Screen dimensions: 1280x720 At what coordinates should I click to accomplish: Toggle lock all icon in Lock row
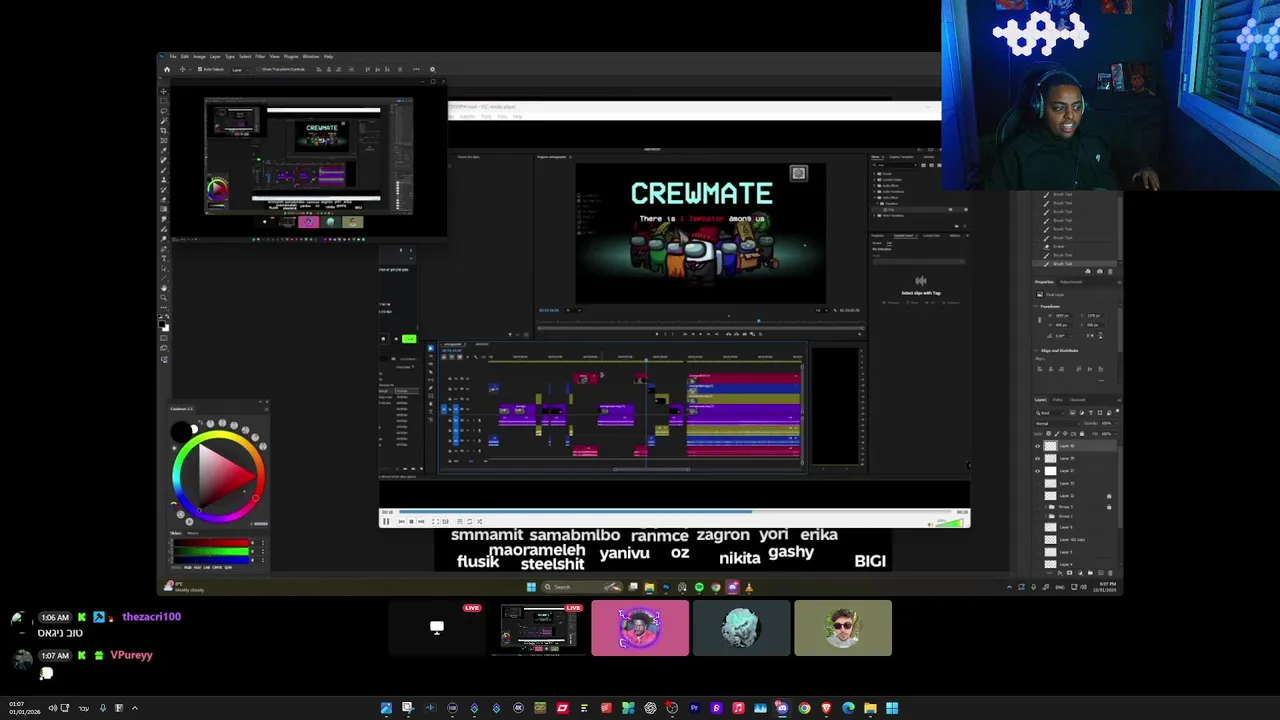point(1082,434)
